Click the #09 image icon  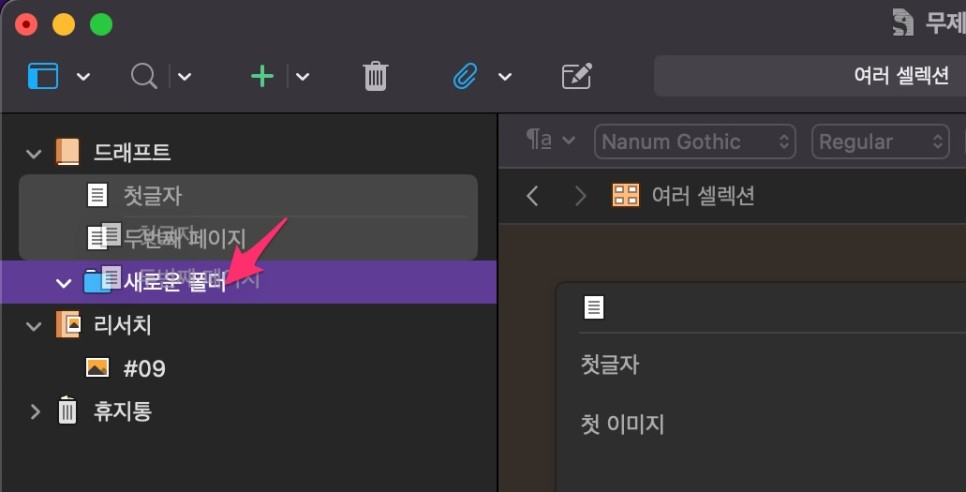(97, 368)
